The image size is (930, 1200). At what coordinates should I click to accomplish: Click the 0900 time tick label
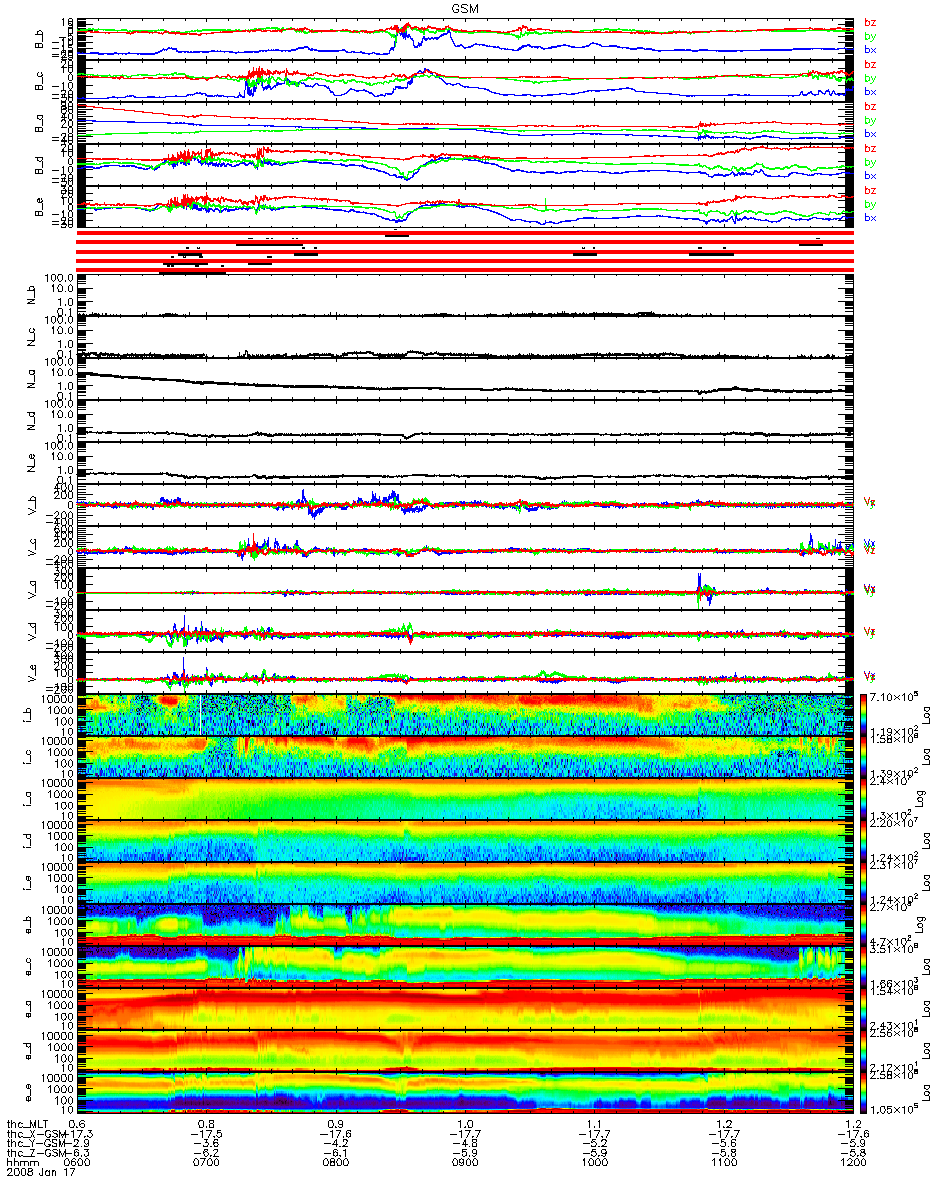(x=464, y=1164)
